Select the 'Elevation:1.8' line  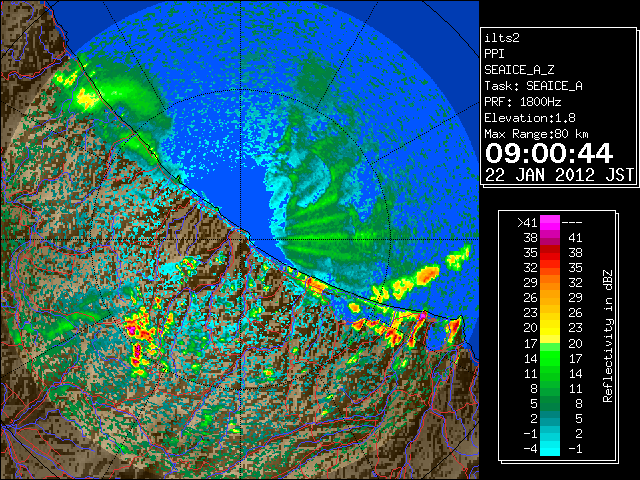(530, 118)
